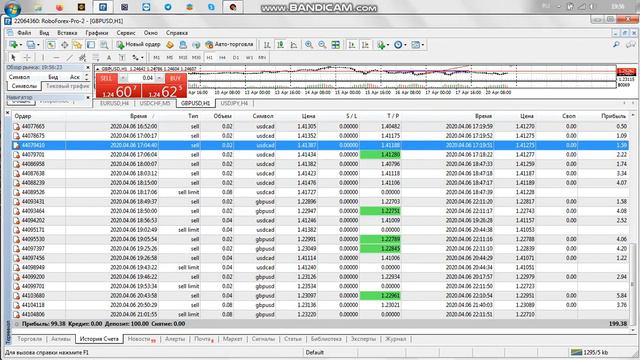Click the Новый ордер button

tap(139, 44)
